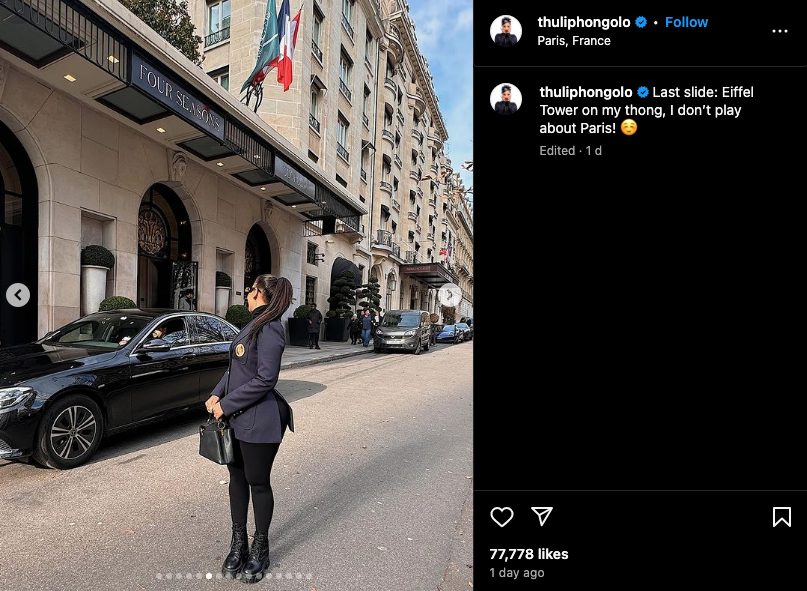Jump to the first carousel dot indicator

(x=159, y=576)
